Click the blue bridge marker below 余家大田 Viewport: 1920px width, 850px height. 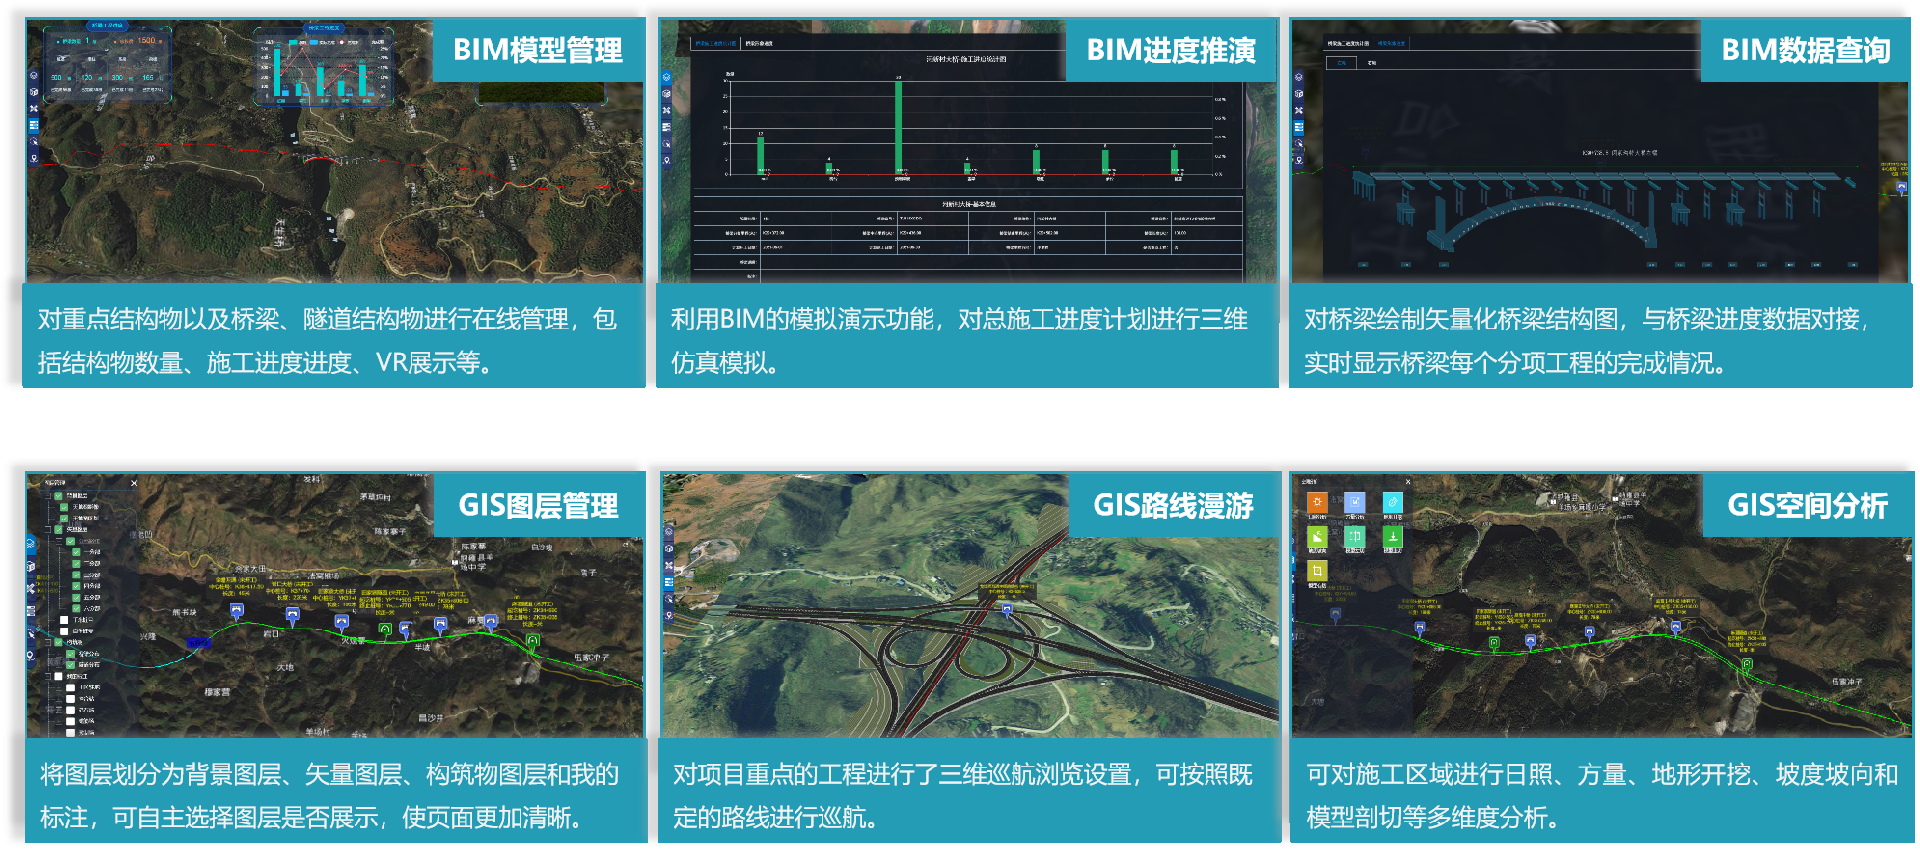[x=237, y=610]
